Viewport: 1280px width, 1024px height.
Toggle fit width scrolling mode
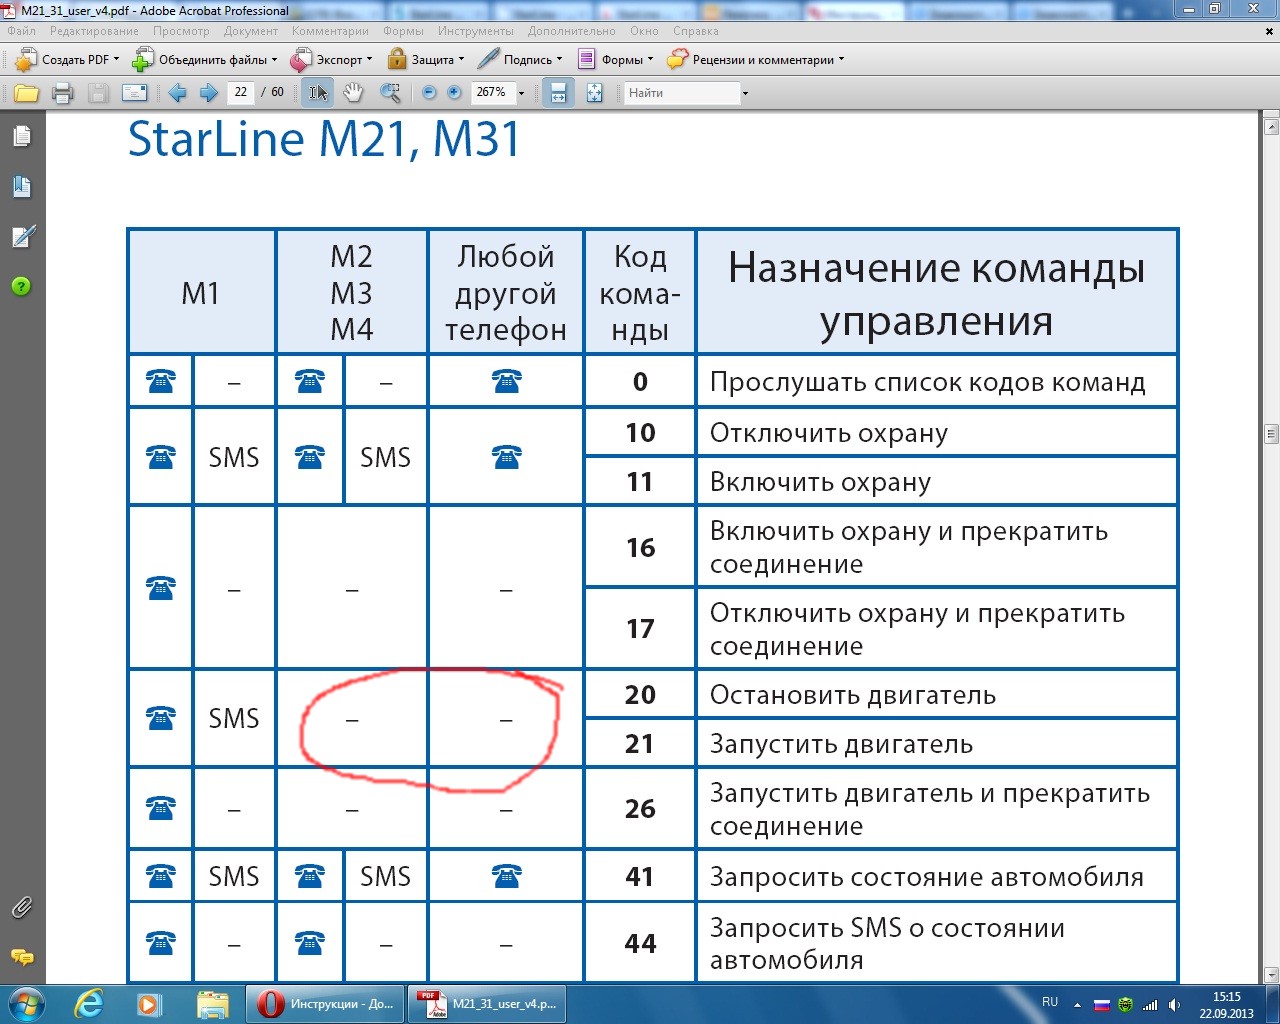coord(558,93)
